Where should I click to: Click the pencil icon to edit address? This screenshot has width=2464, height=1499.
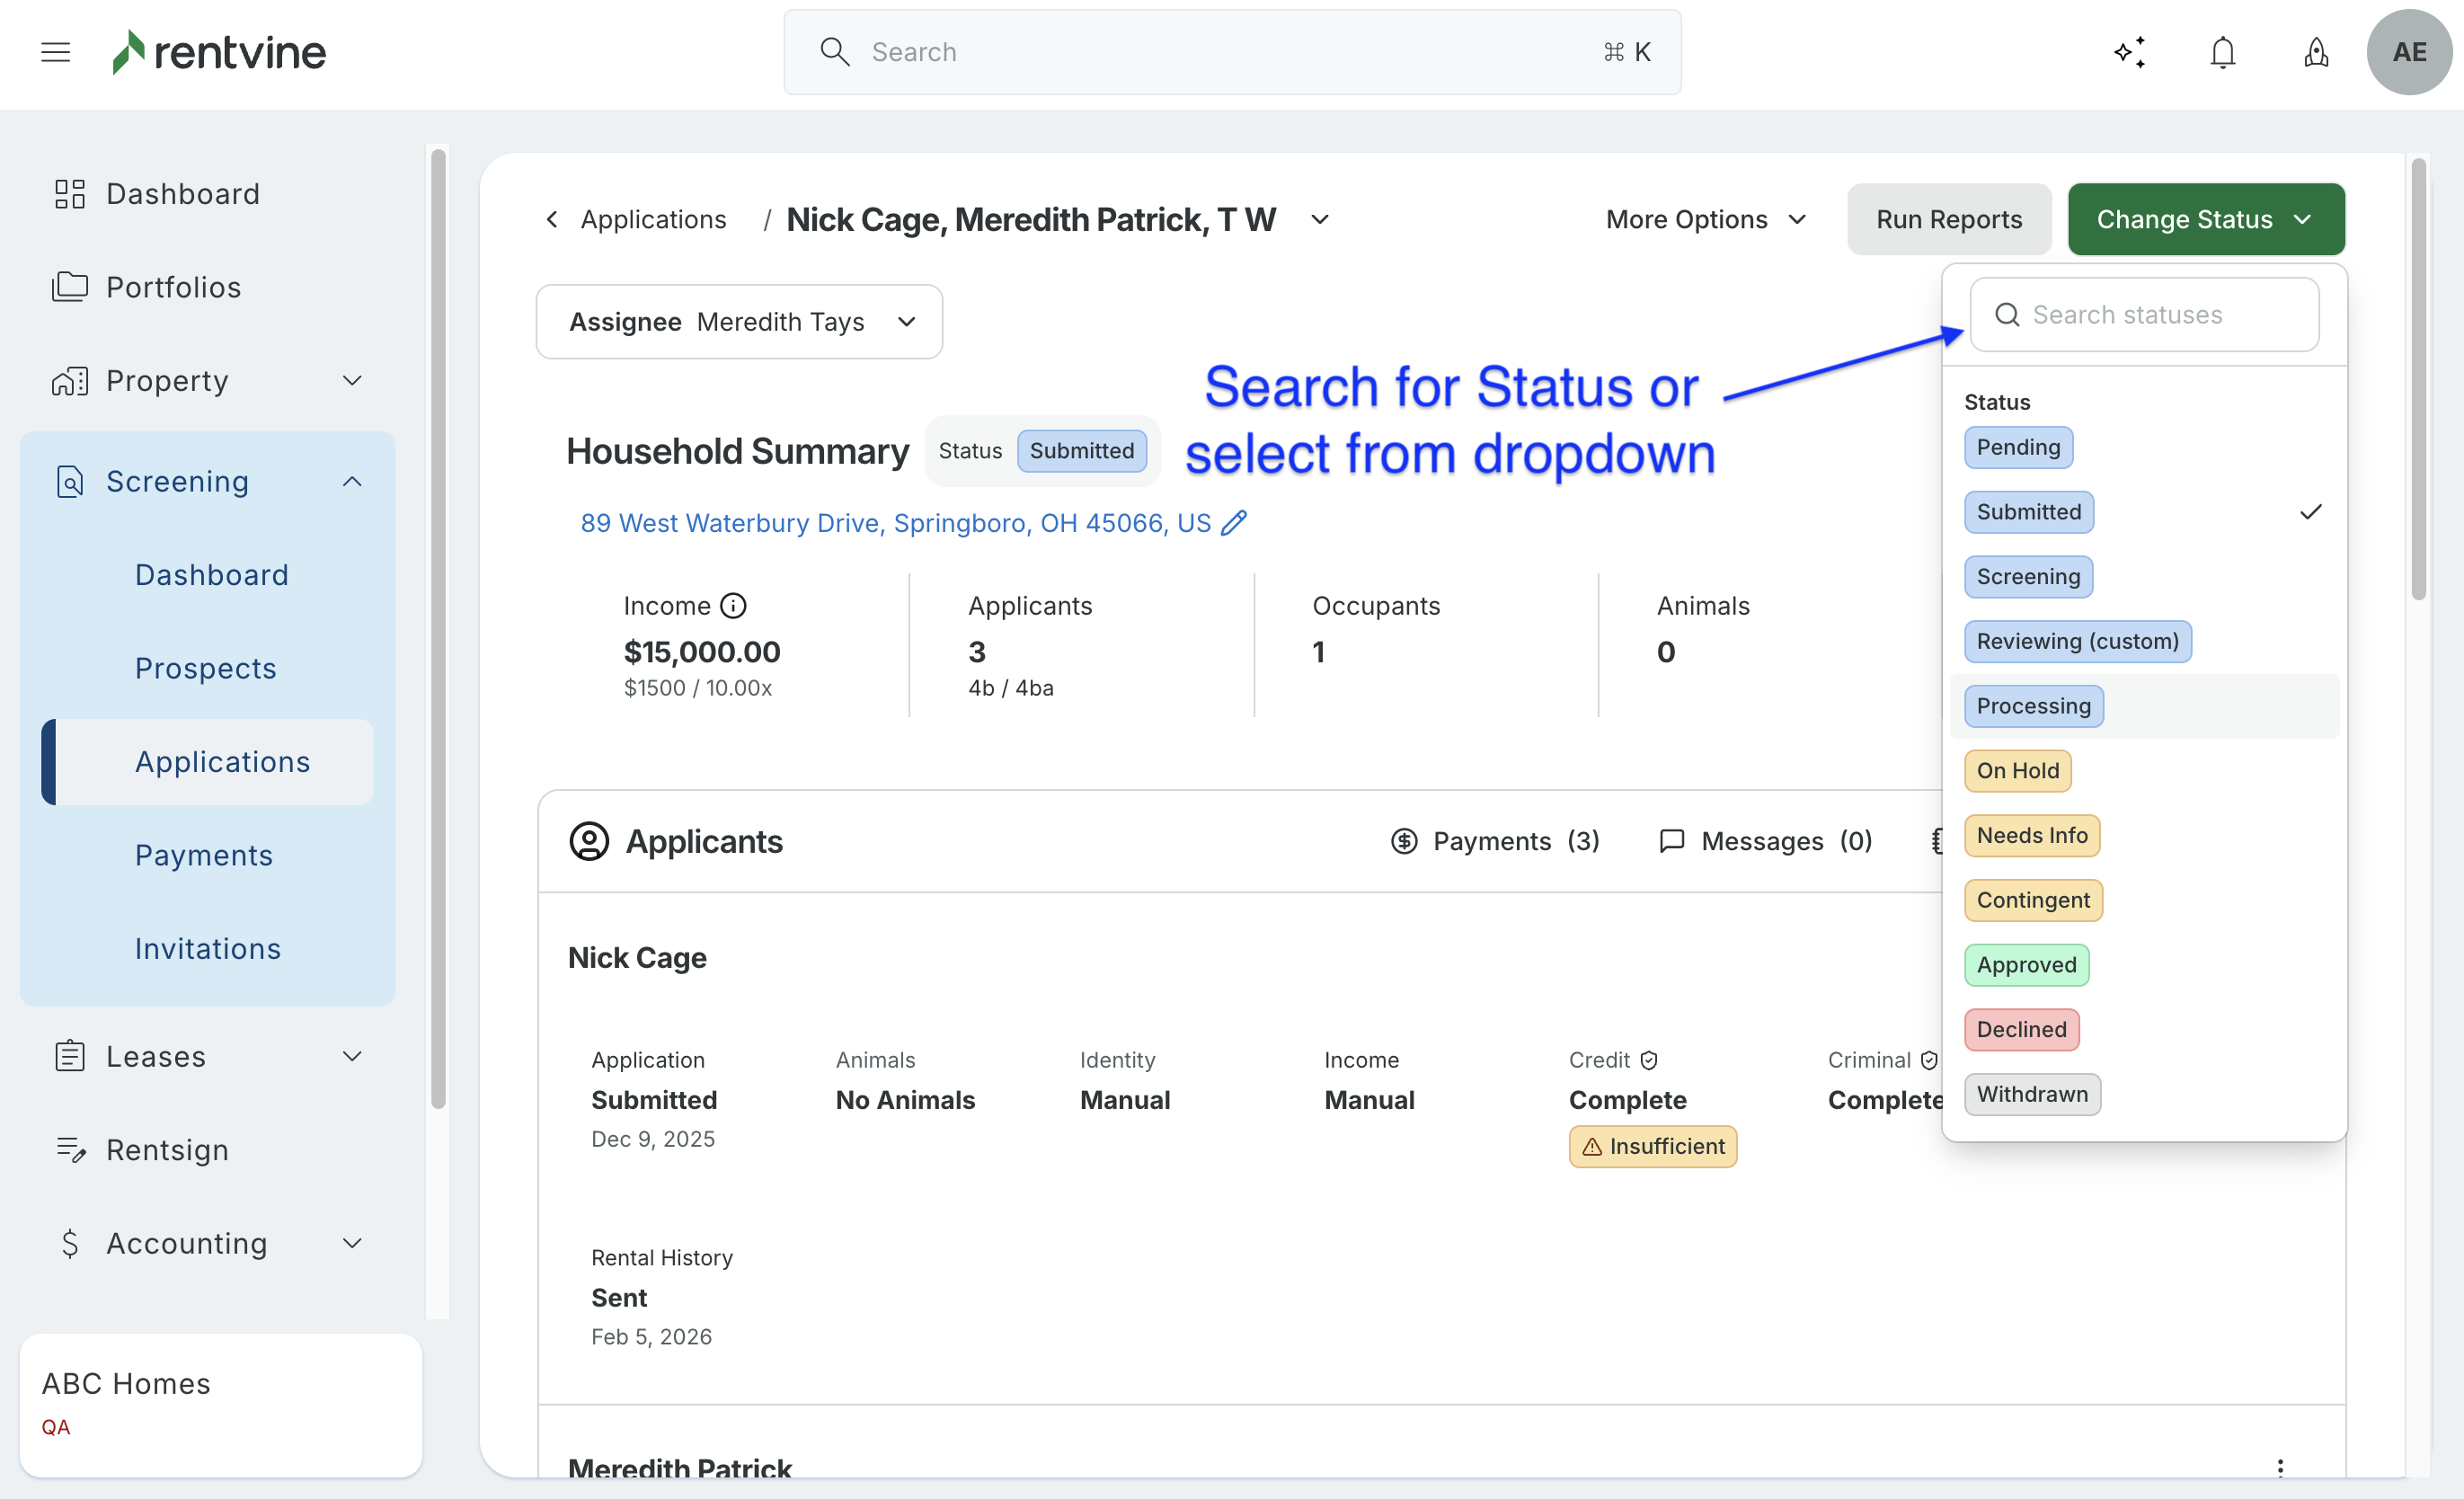[1234, 523]
